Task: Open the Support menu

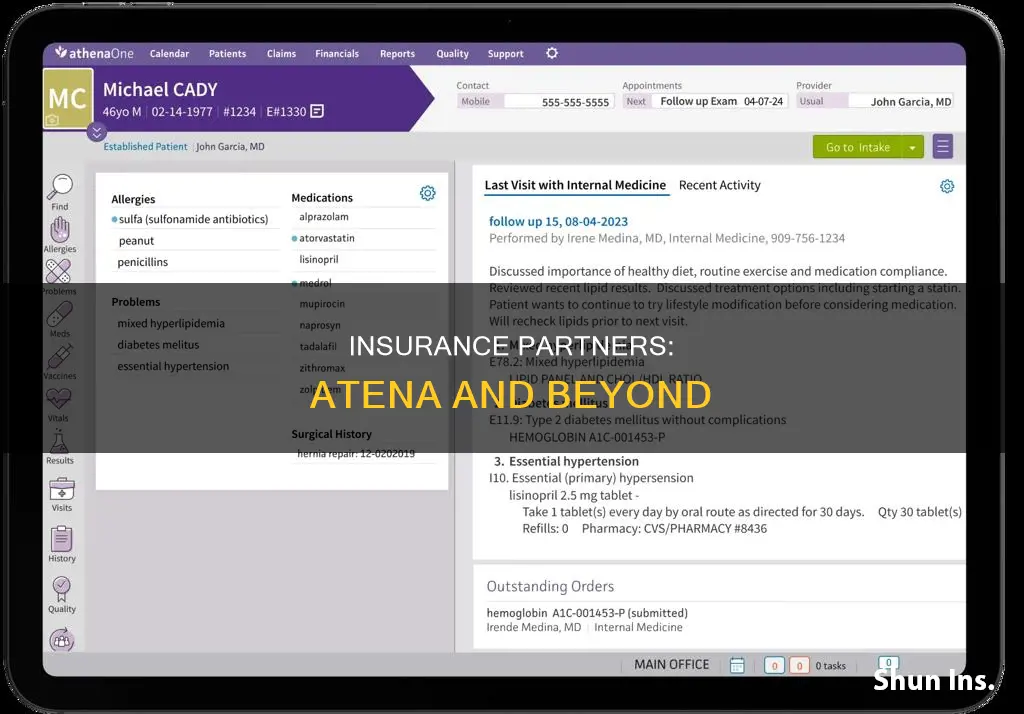Action: coord(505,54)
